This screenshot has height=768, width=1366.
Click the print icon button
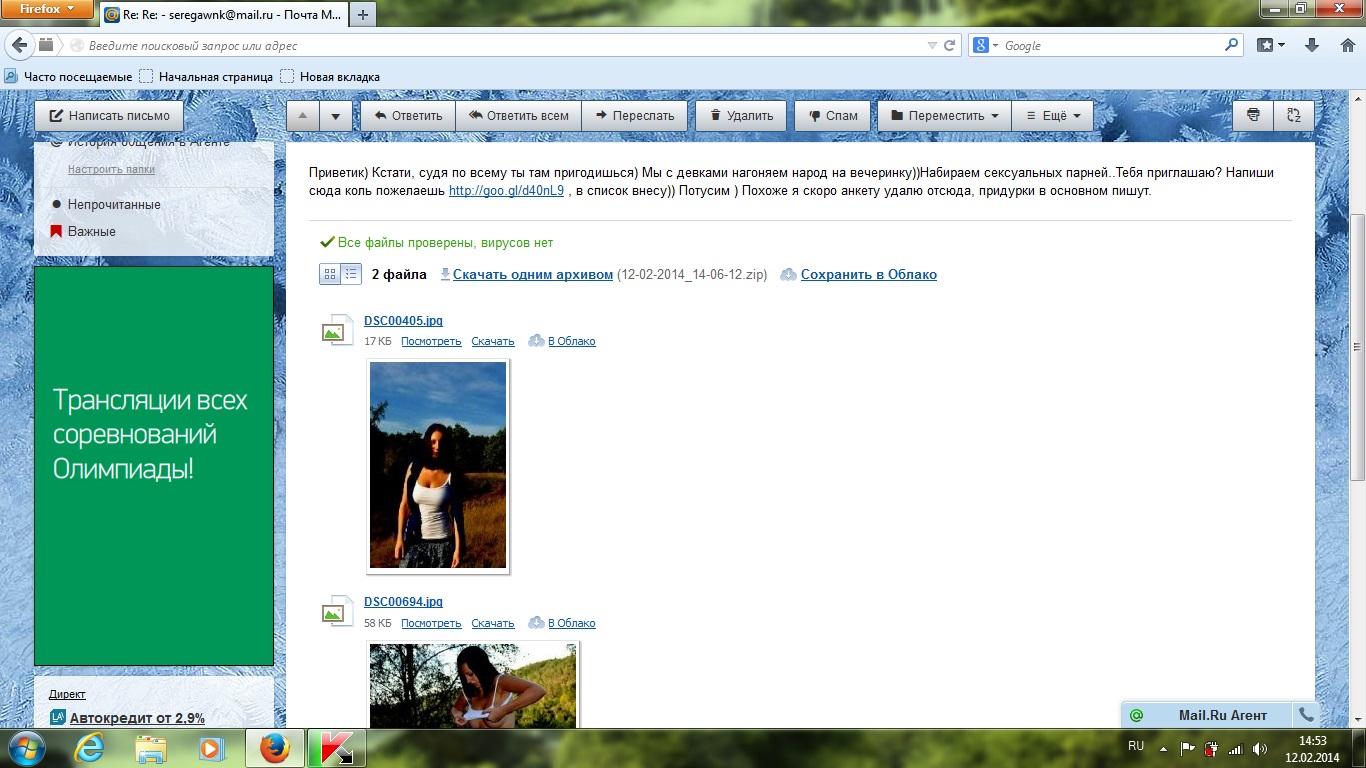pyautogui.click(x=1252, y=115)
